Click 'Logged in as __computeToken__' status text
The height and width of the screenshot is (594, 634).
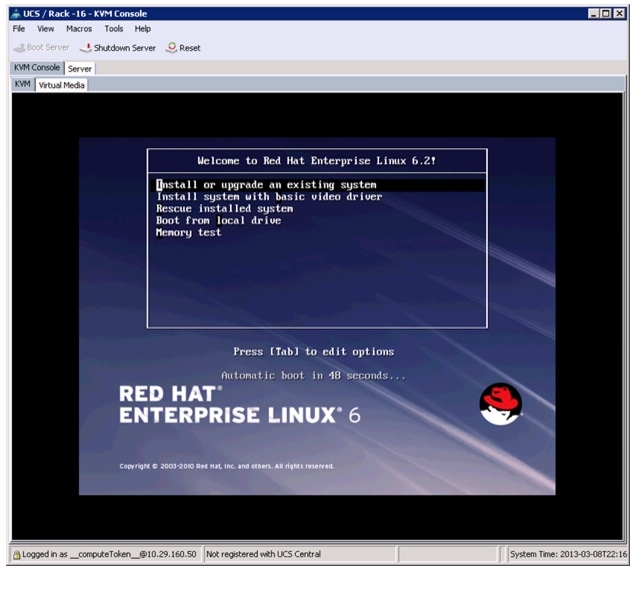pyautogui.click(x=109, y=554)
